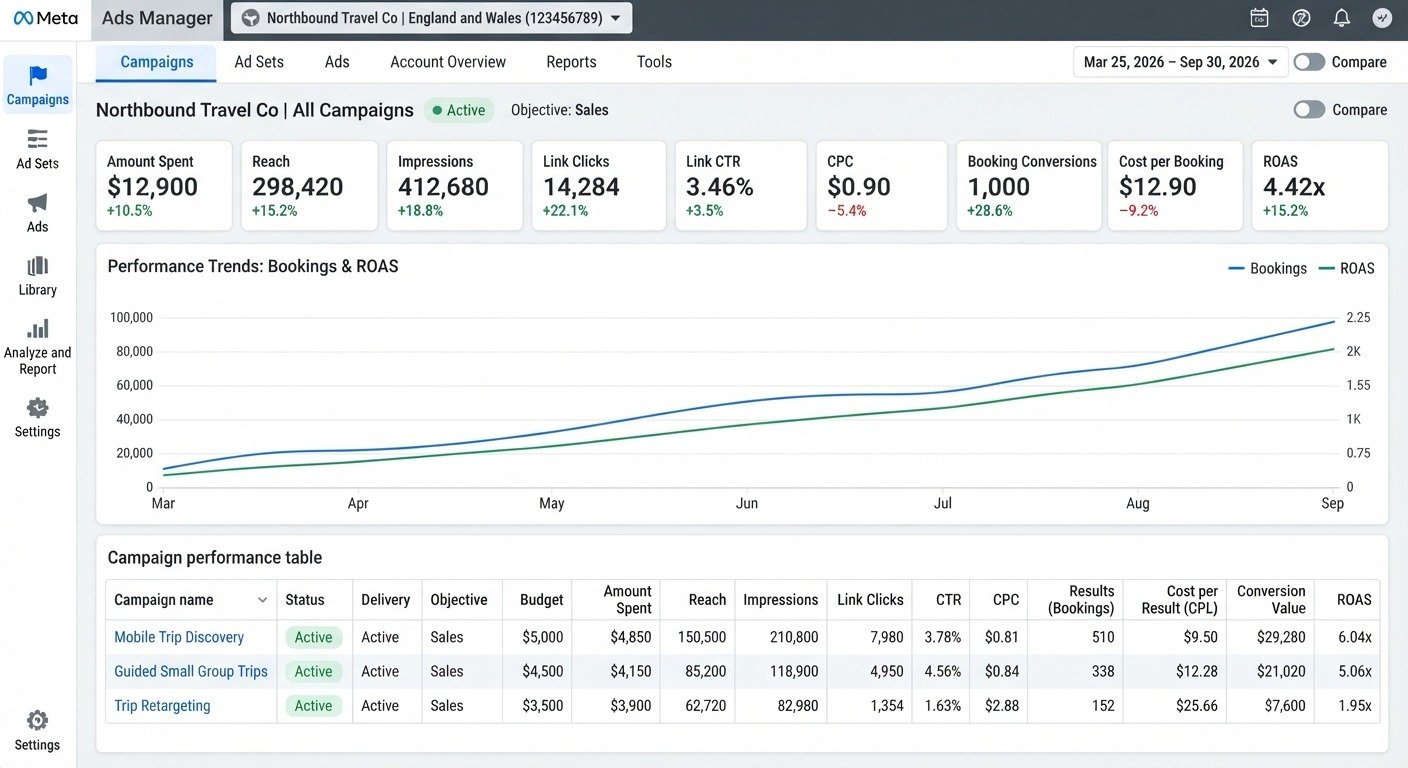The image size is (1408, 768).
Task: Open the Account Overview tab
Action: [x=448, y=62]
